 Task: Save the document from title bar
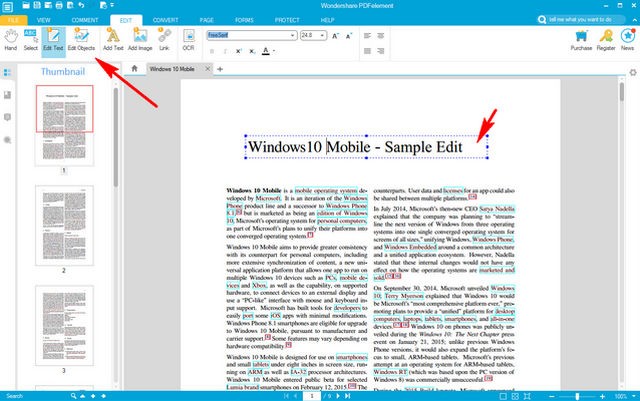click(37, 5)
